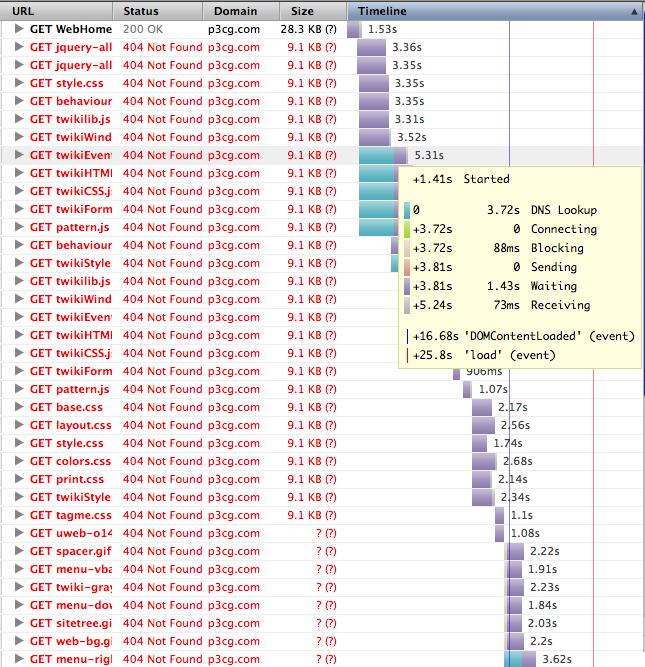The image size is (645, 667).
Task: Click the 28.3 KB size cell
Action: [303, 29]
